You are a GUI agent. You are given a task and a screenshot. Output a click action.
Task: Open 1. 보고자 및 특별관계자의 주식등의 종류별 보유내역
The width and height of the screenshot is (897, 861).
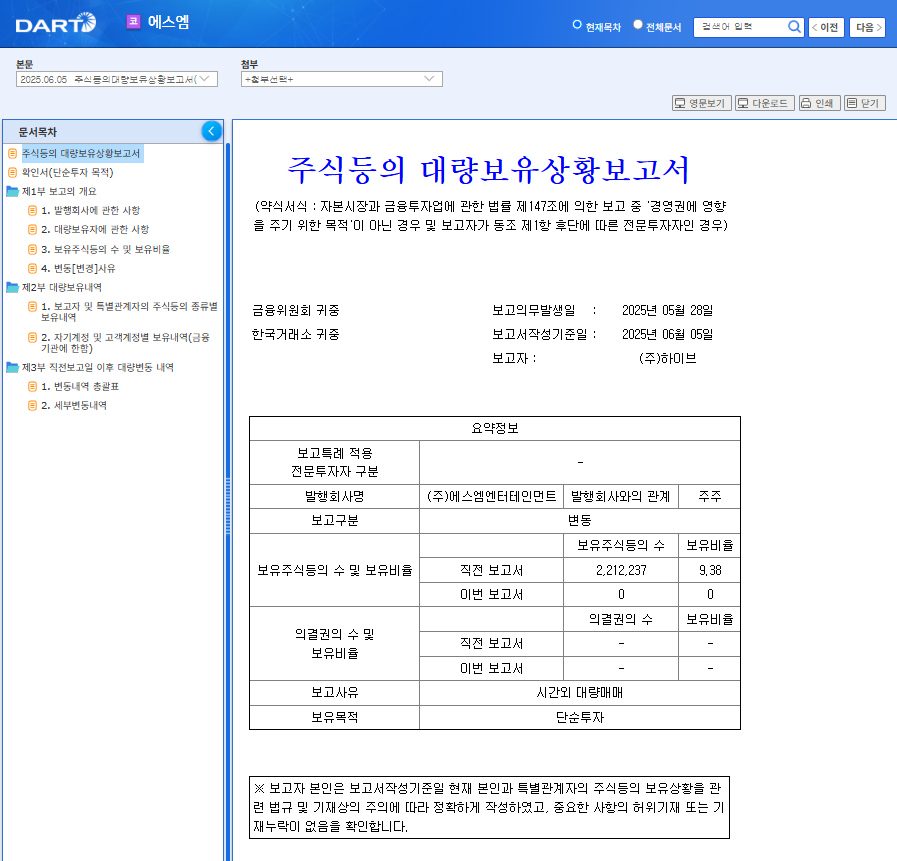[129, 311]
